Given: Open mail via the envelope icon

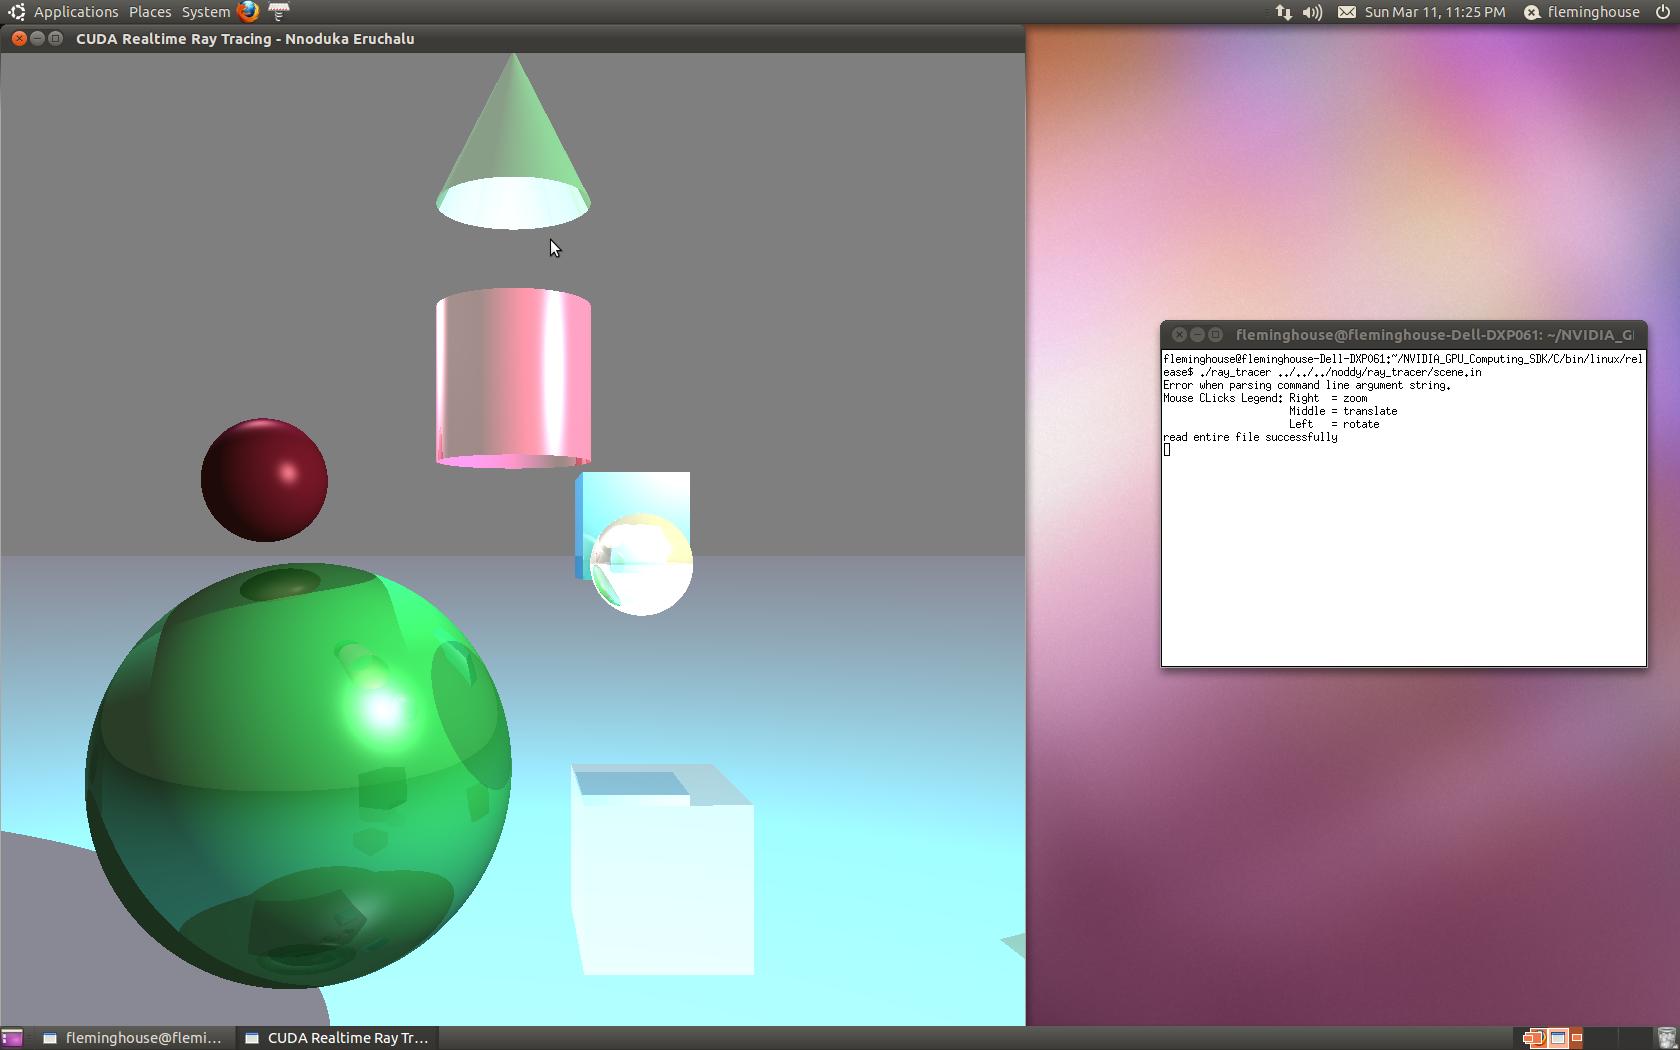Looking at the screenshot, I should pyautogui.click(x=1345, y=12).
